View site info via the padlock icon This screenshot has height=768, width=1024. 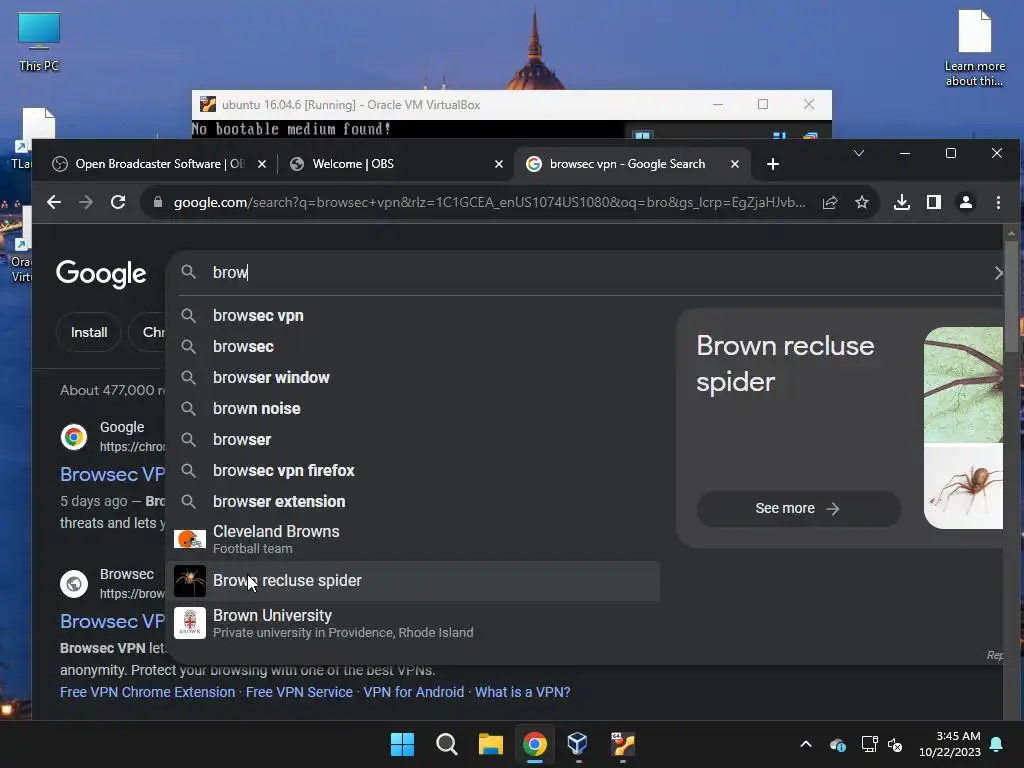[x=157, y=202]
